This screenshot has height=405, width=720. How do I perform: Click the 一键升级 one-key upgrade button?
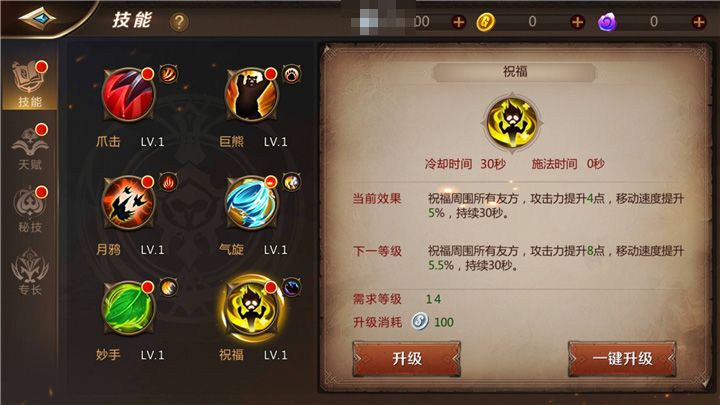tap(622, 359)
